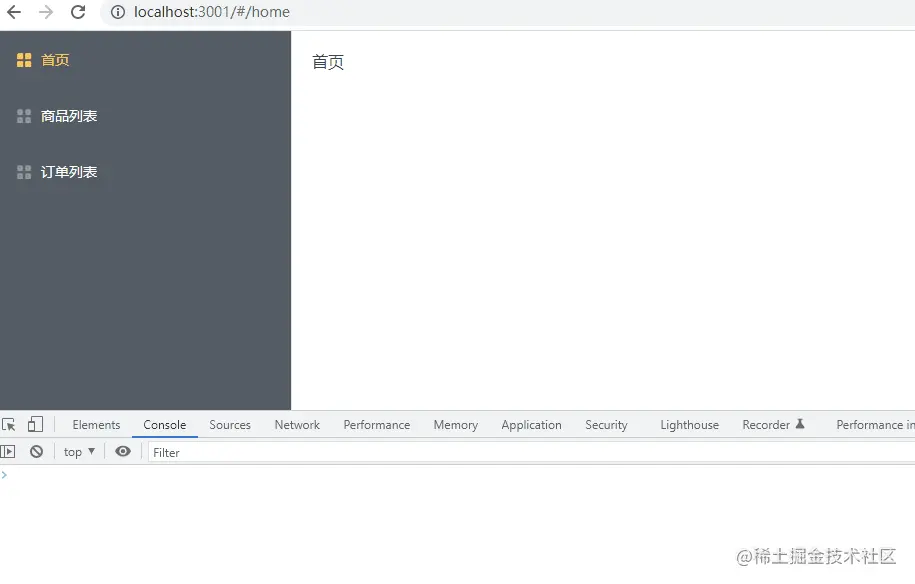Switch to the Lighthouse tab
915x584 pixels.
(689, 425)
